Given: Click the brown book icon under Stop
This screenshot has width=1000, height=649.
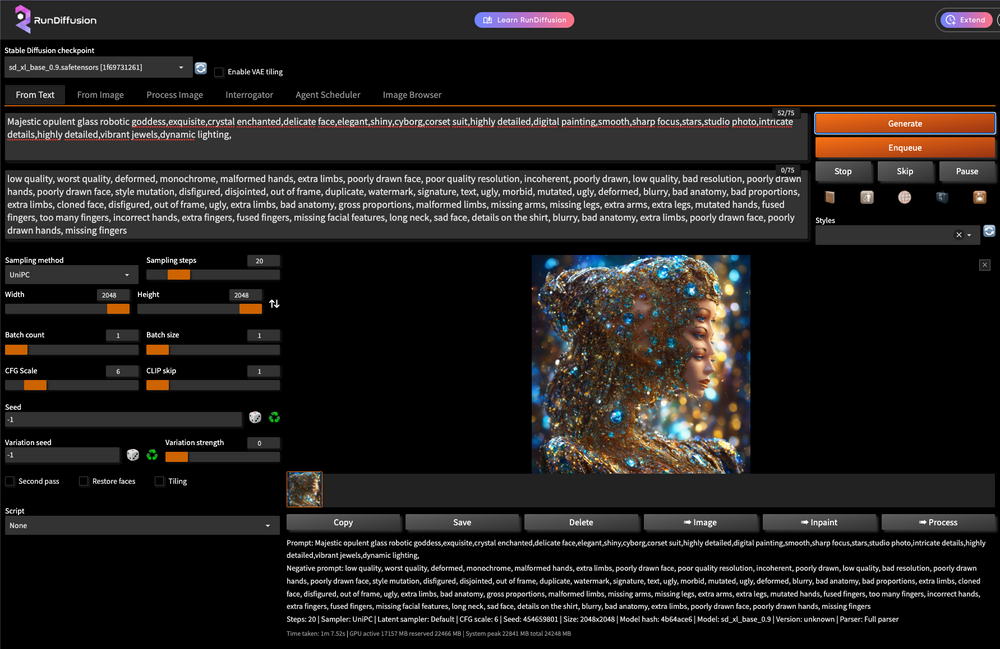Looking at the screenshot, I should [x=829, y=197].
